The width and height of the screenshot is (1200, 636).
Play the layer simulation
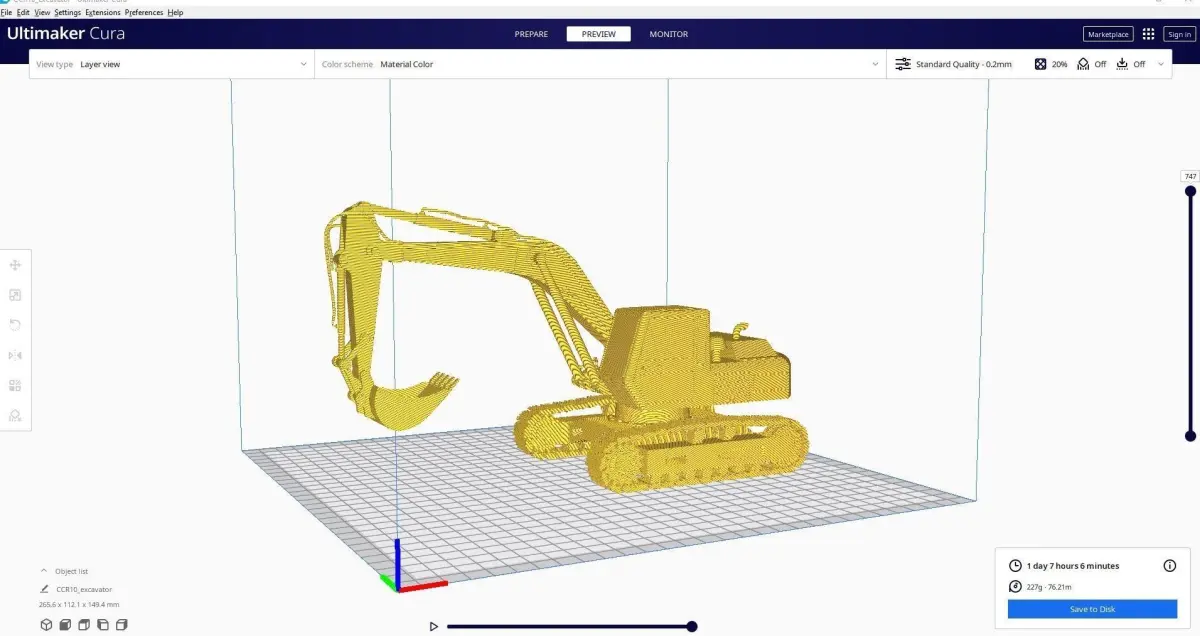(433, 627)
